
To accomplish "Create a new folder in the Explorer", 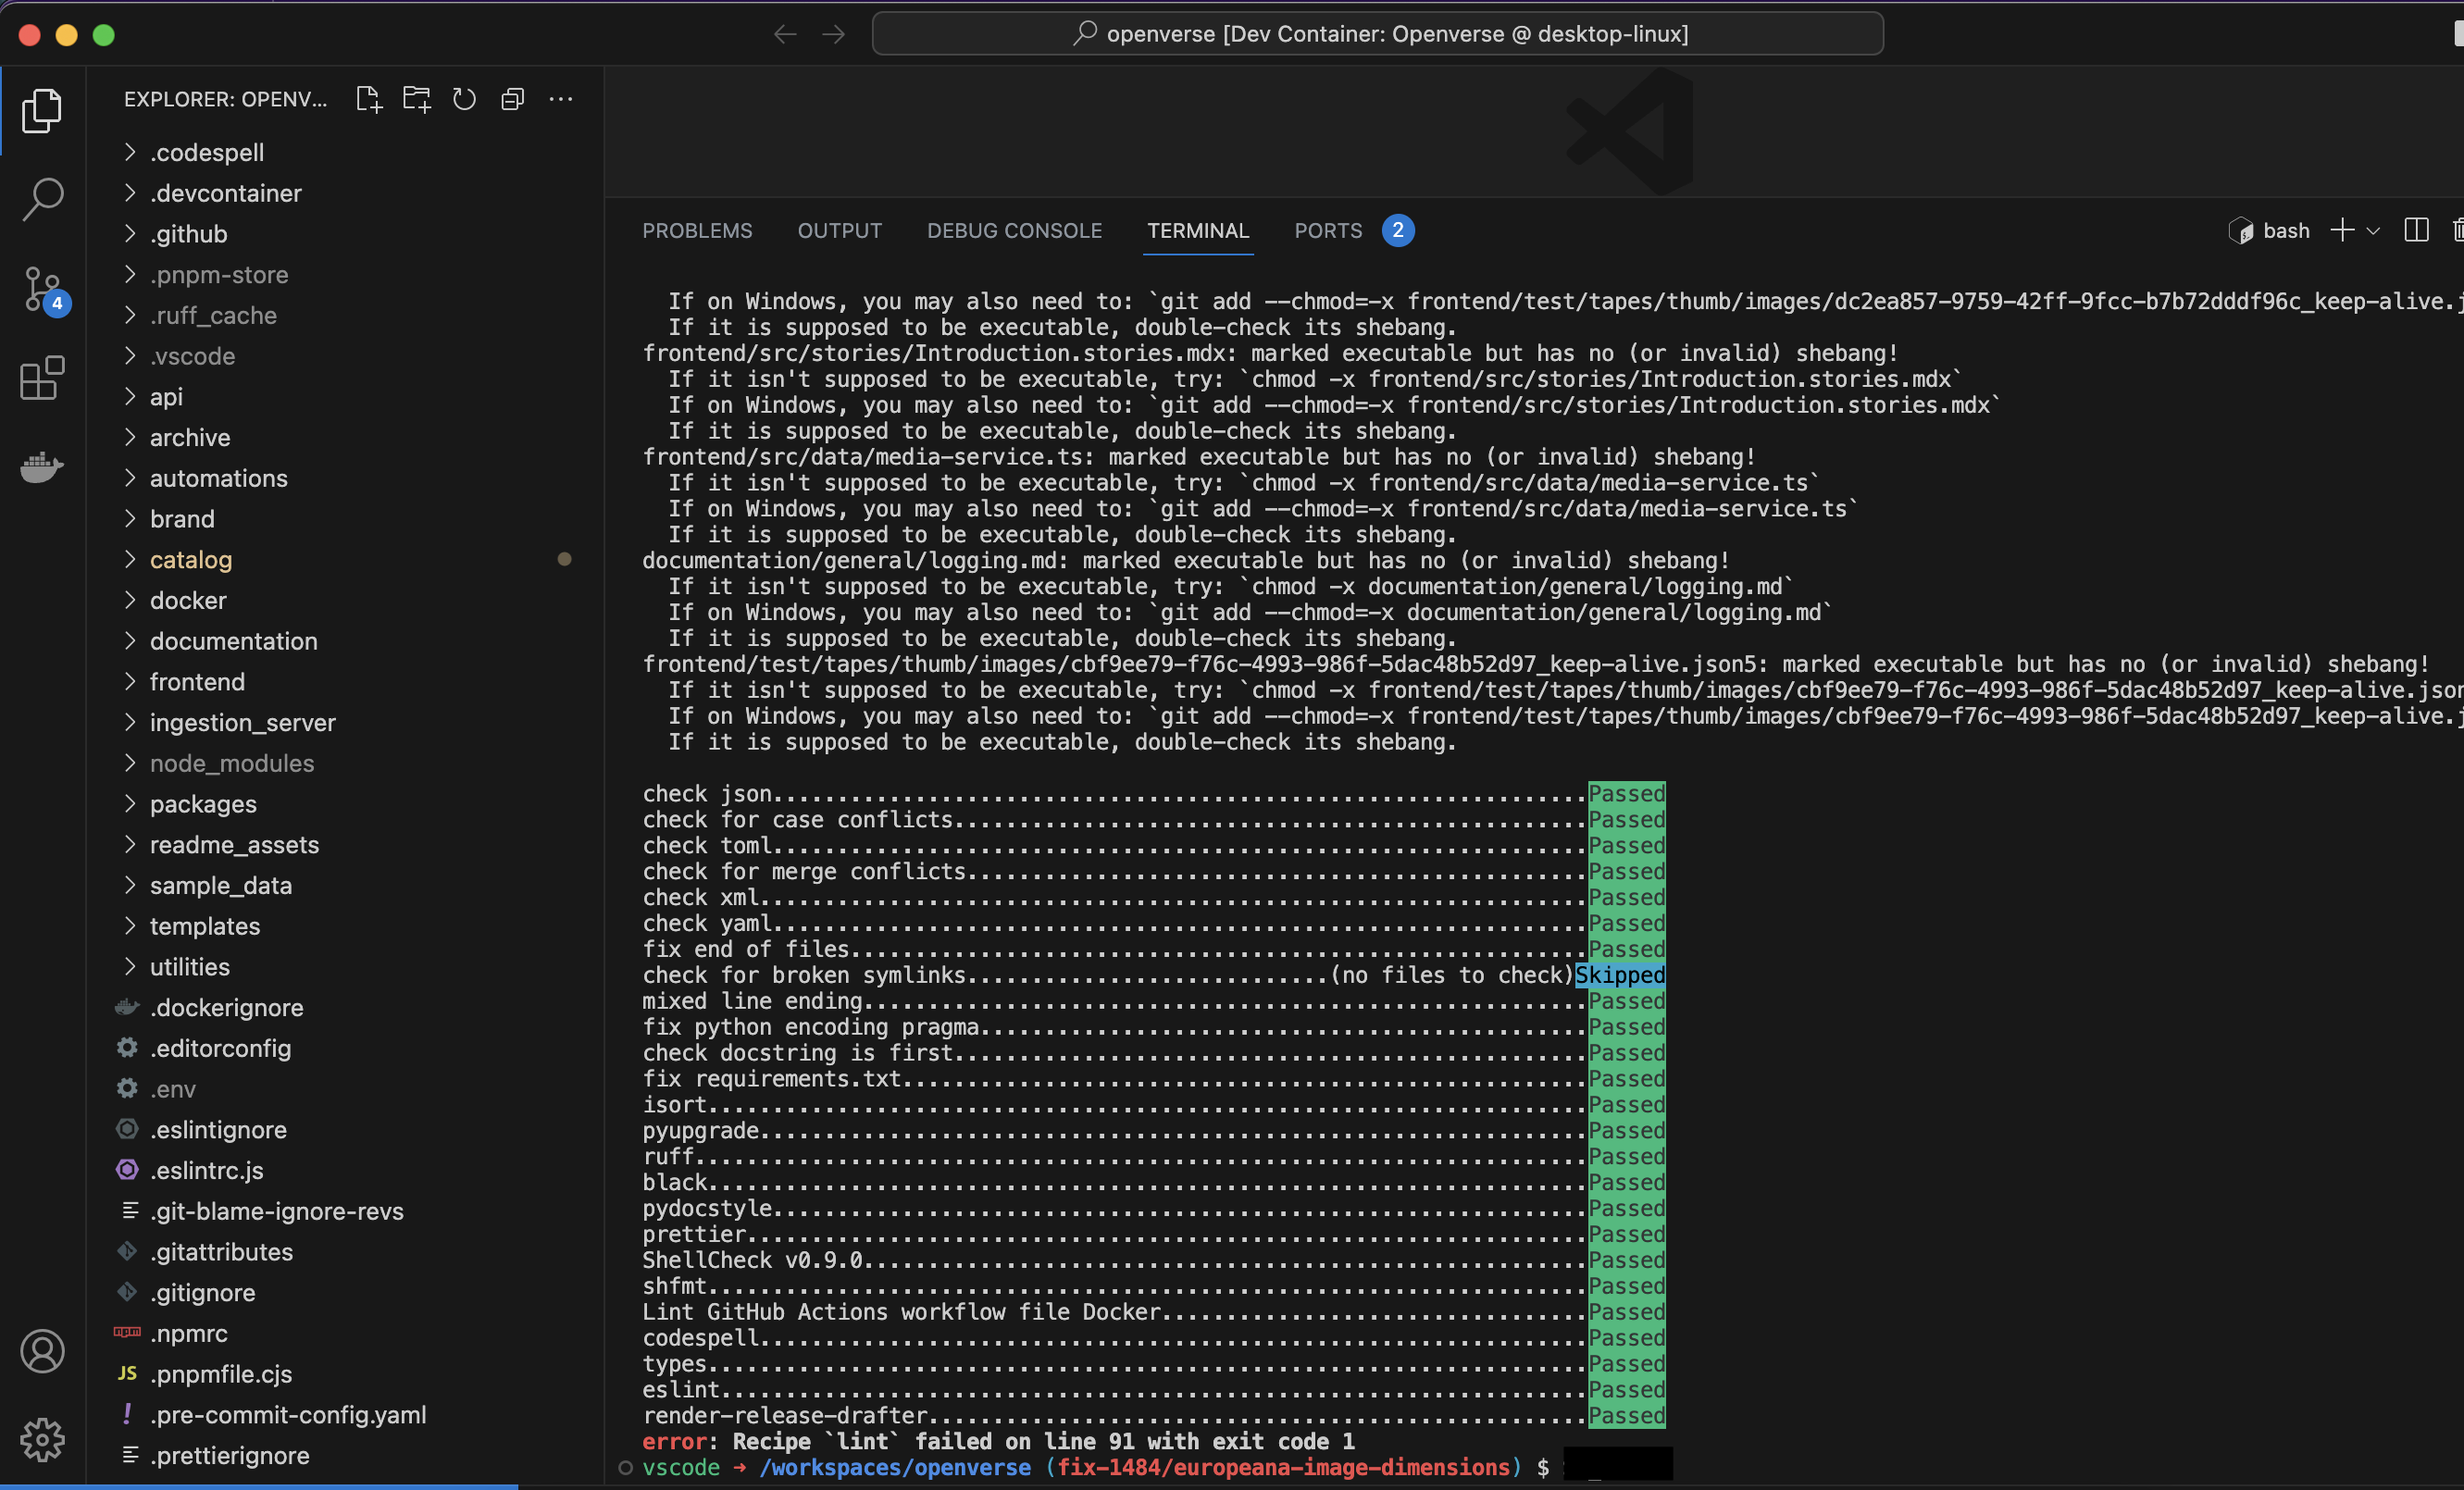I will [x=416, y=99].
